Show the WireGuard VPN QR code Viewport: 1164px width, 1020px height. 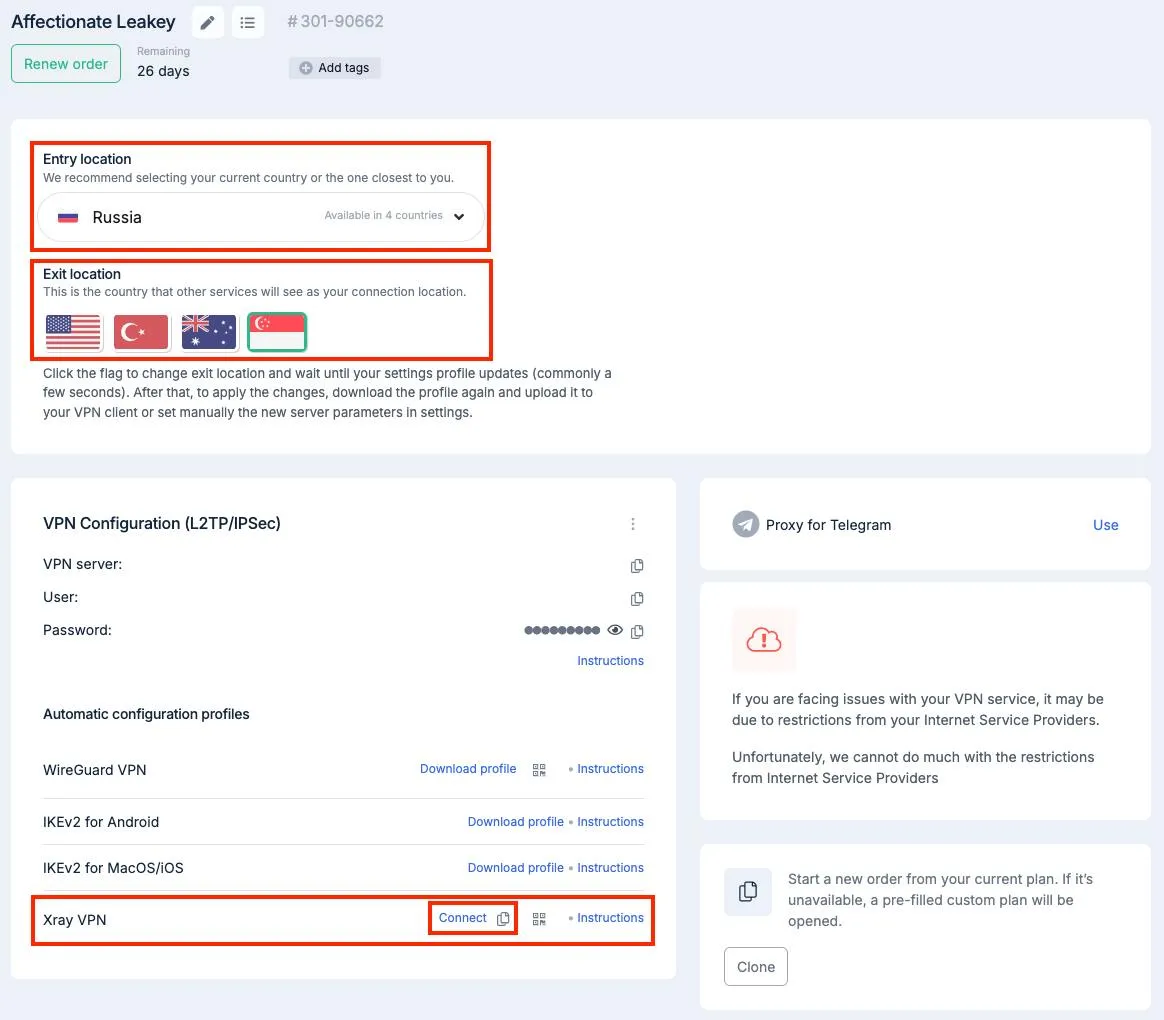coord(539,770)
